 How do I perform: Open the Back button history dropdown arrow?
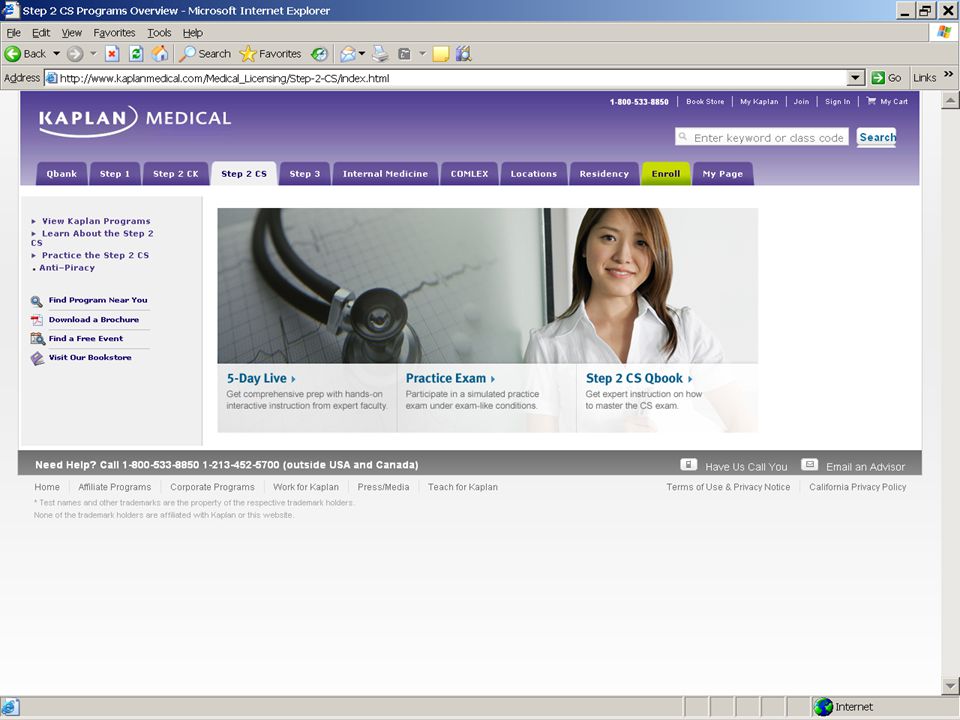point(56,54)
